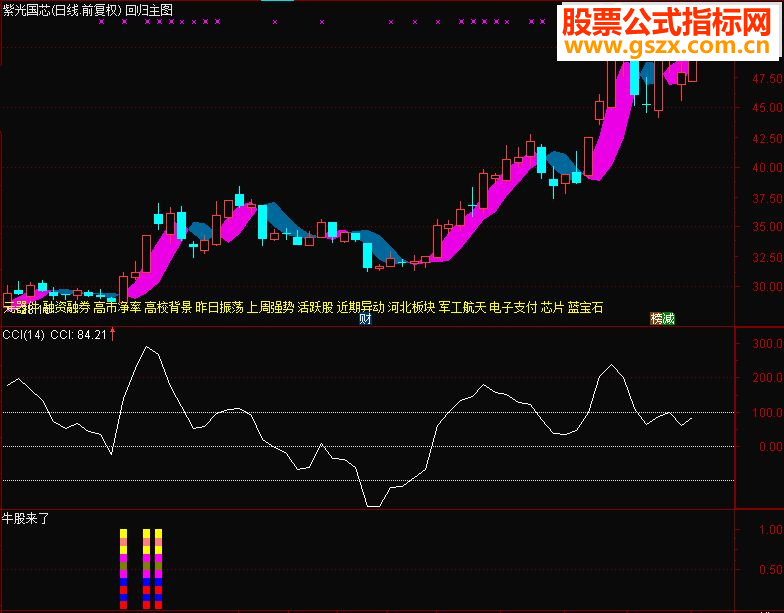Screen dimensions: 784x613
Task: Click the 紫光国芯(日线.前复权) stock title
Action: point(62,10)
